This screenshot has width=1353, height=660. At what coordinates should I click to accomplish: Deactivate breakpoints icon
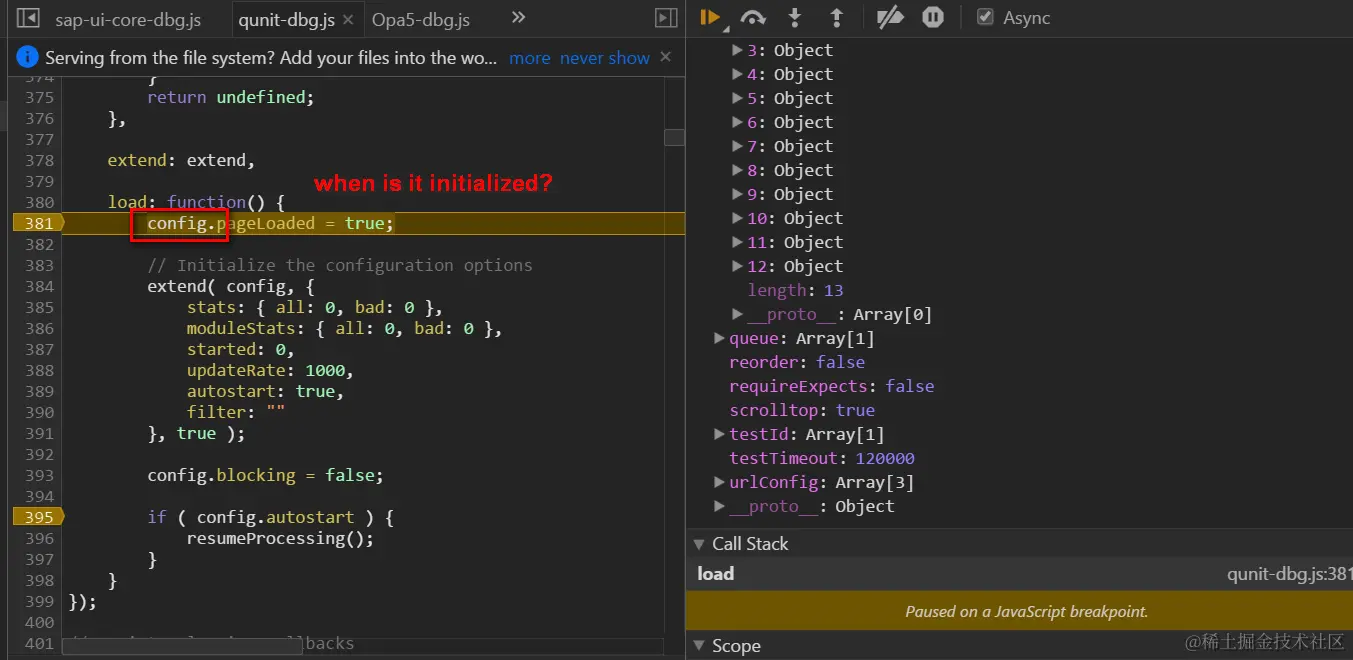889,17
